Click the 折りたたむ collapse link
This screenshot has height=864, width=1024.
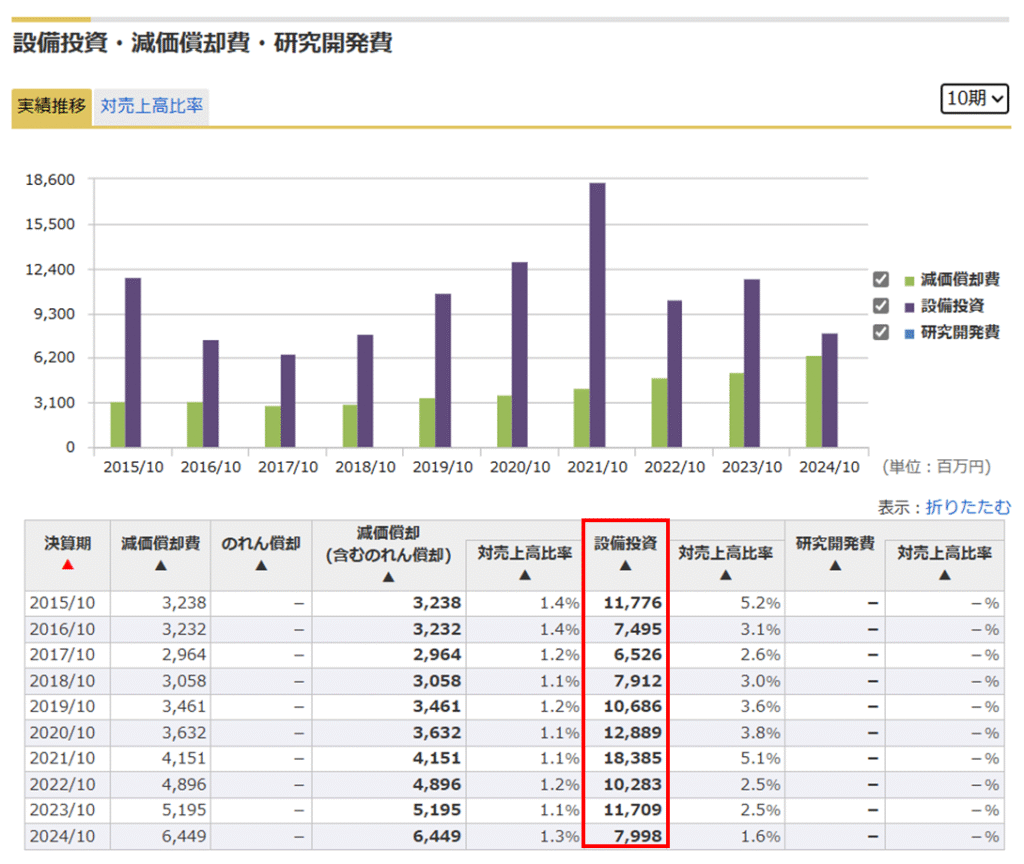(x=968, y=507)
